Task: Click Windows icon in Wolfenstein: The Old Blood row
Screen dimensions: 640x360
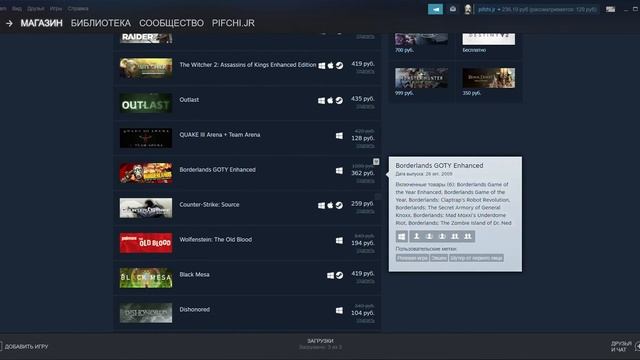Action: click(x=339, y=240)
